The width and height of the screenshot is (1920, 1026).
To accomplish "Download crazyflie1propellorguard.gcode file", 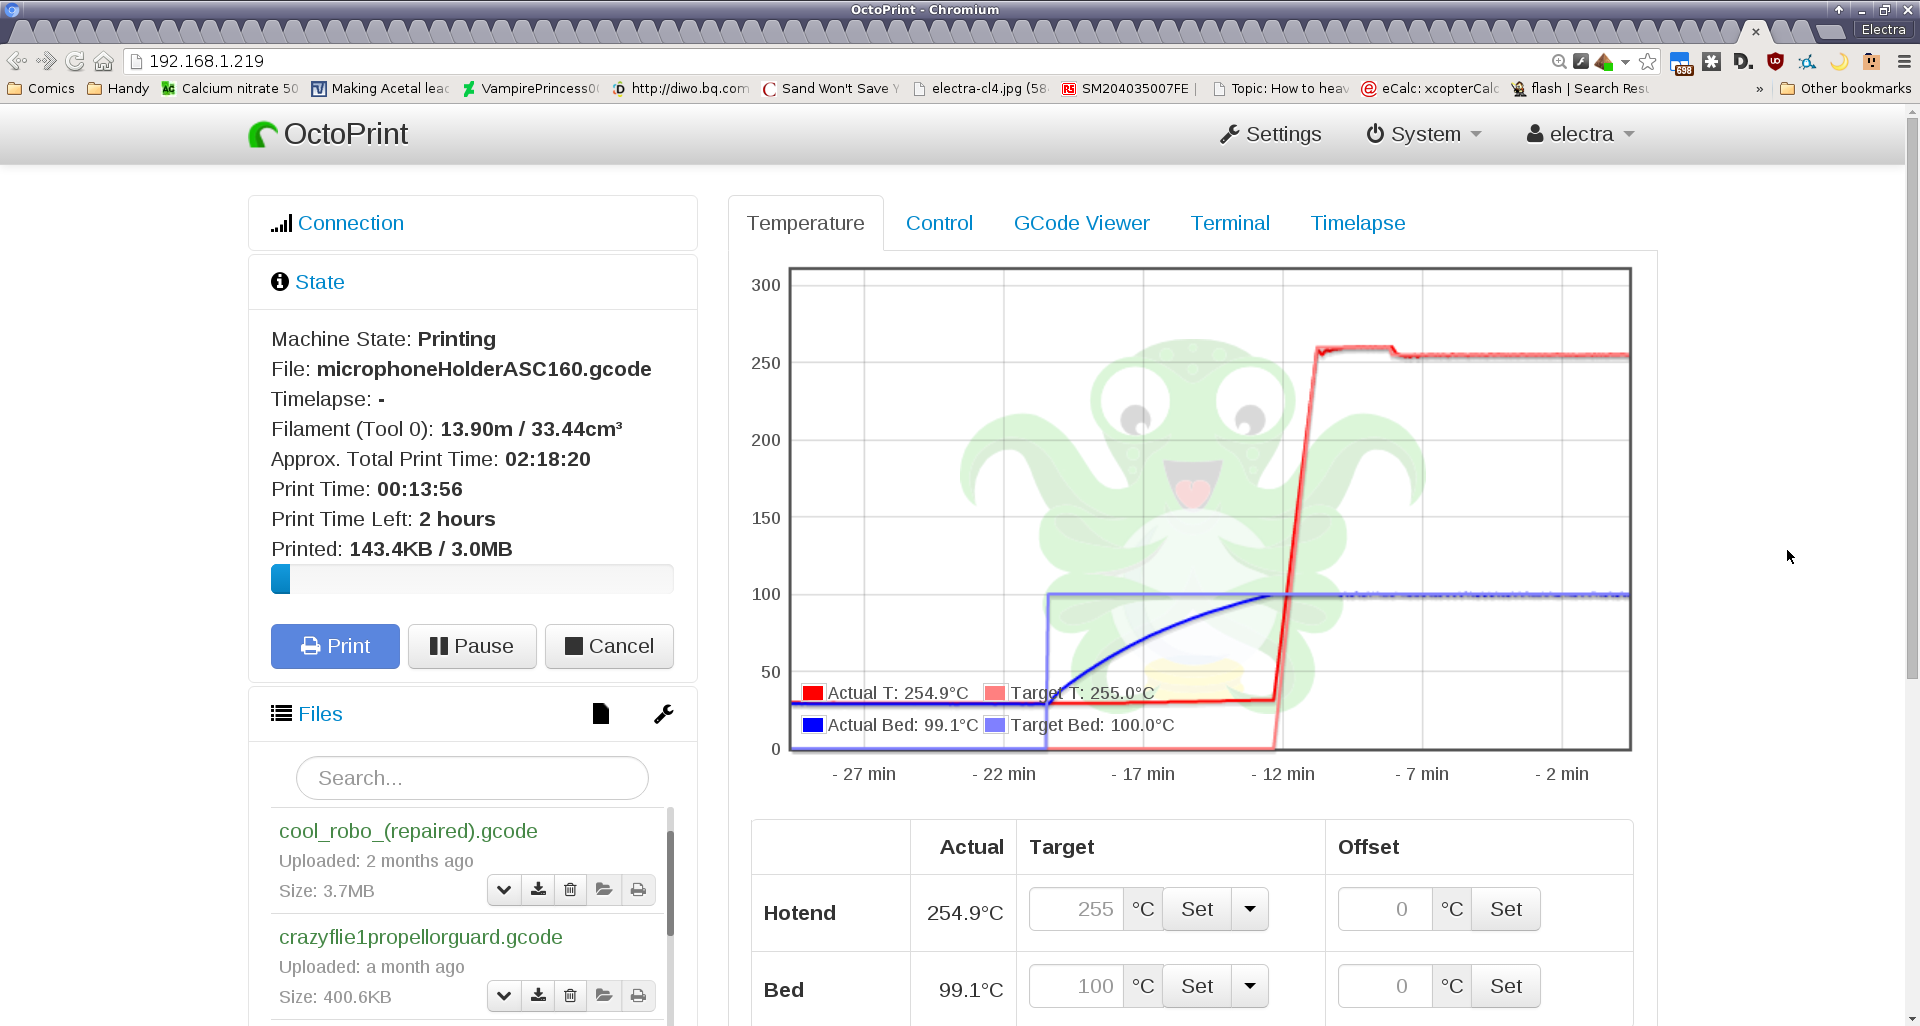I will pyautogui.click(x=538, y=996).
